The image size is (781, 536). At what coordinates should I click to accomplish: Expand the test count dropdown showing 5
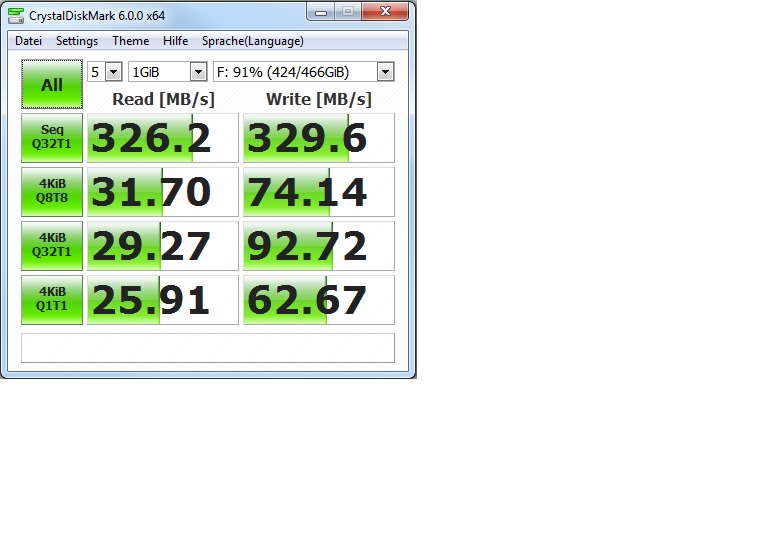pyautogui.click(x=114, y=72)
